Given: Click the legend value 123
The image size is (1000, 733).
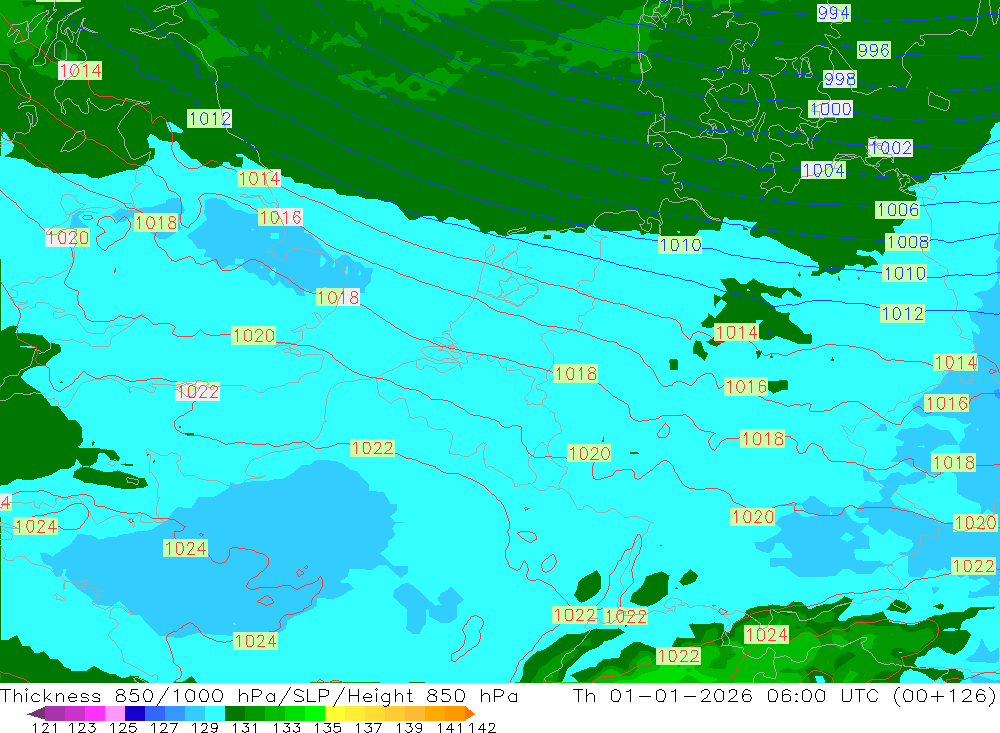Looking at the screenshot, I should click(82, 727).
